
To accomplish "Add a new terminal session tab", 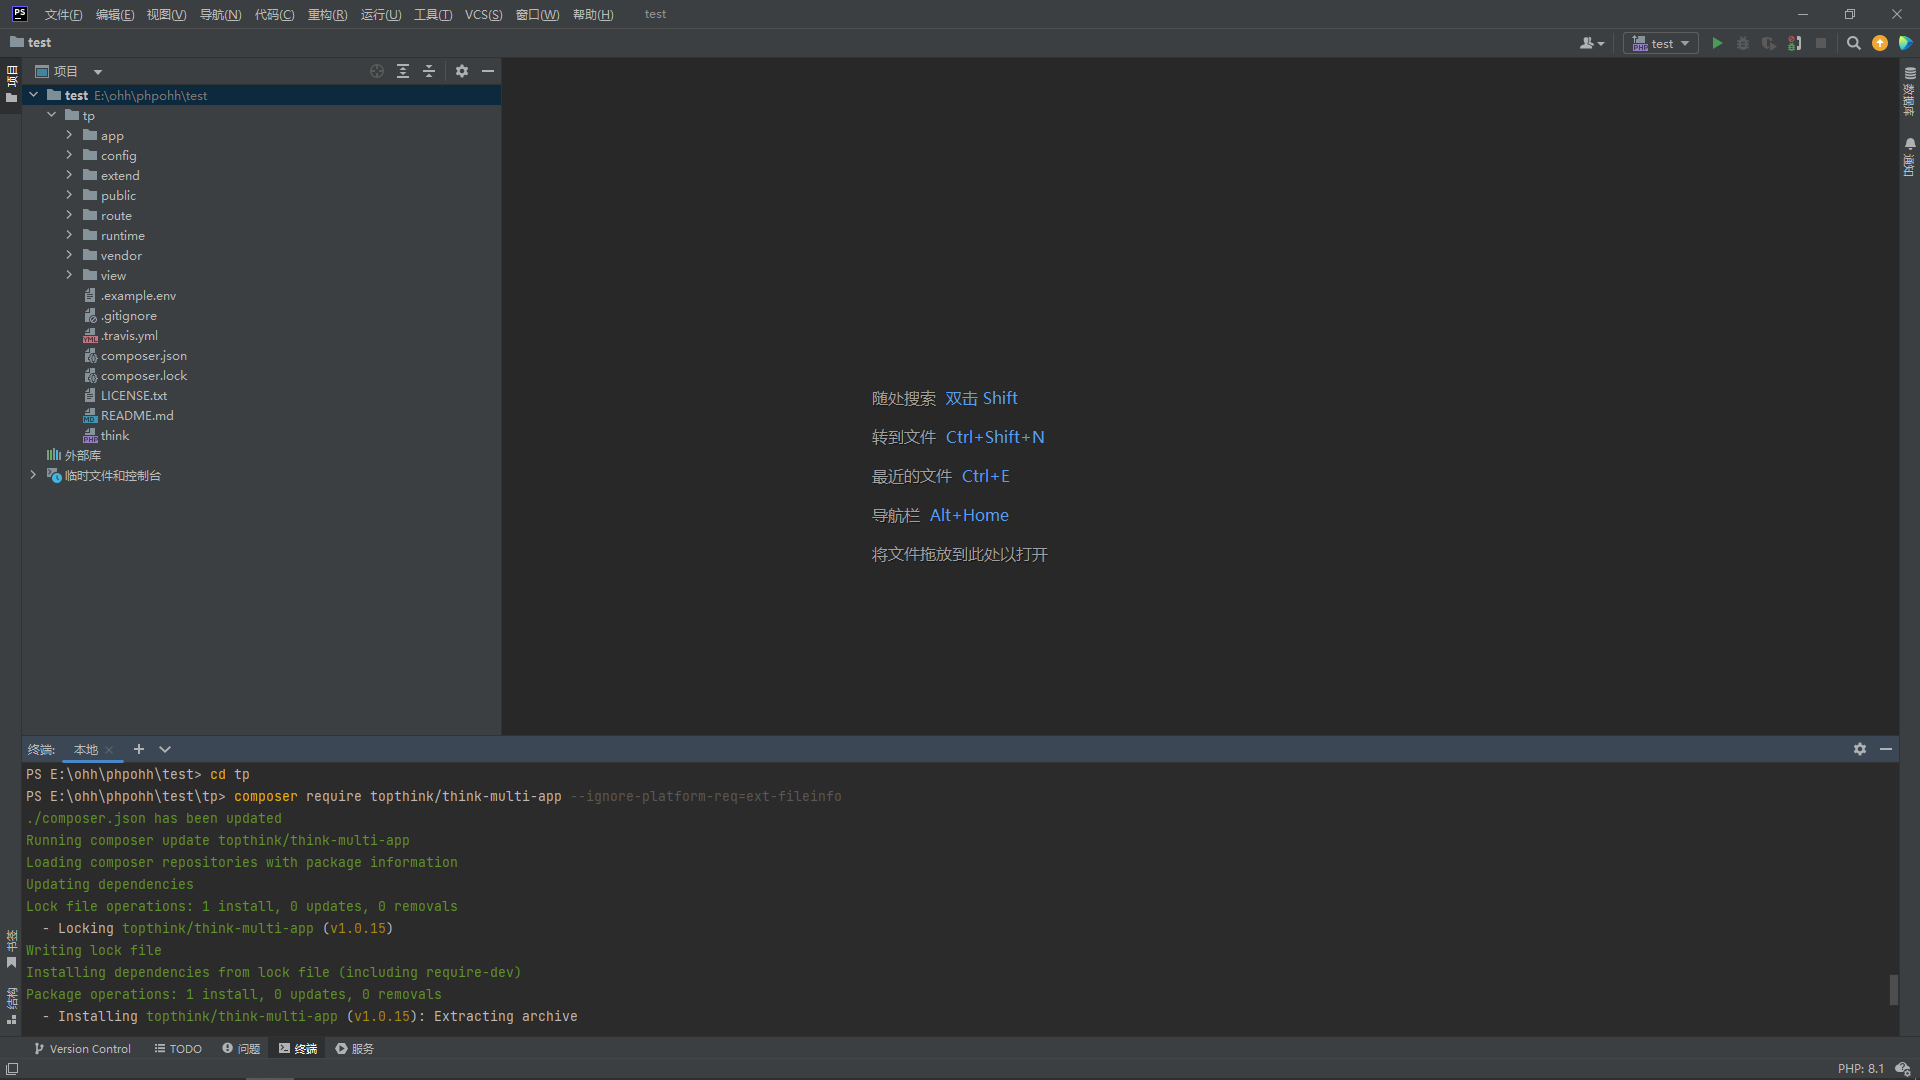I will pos(139,749).
